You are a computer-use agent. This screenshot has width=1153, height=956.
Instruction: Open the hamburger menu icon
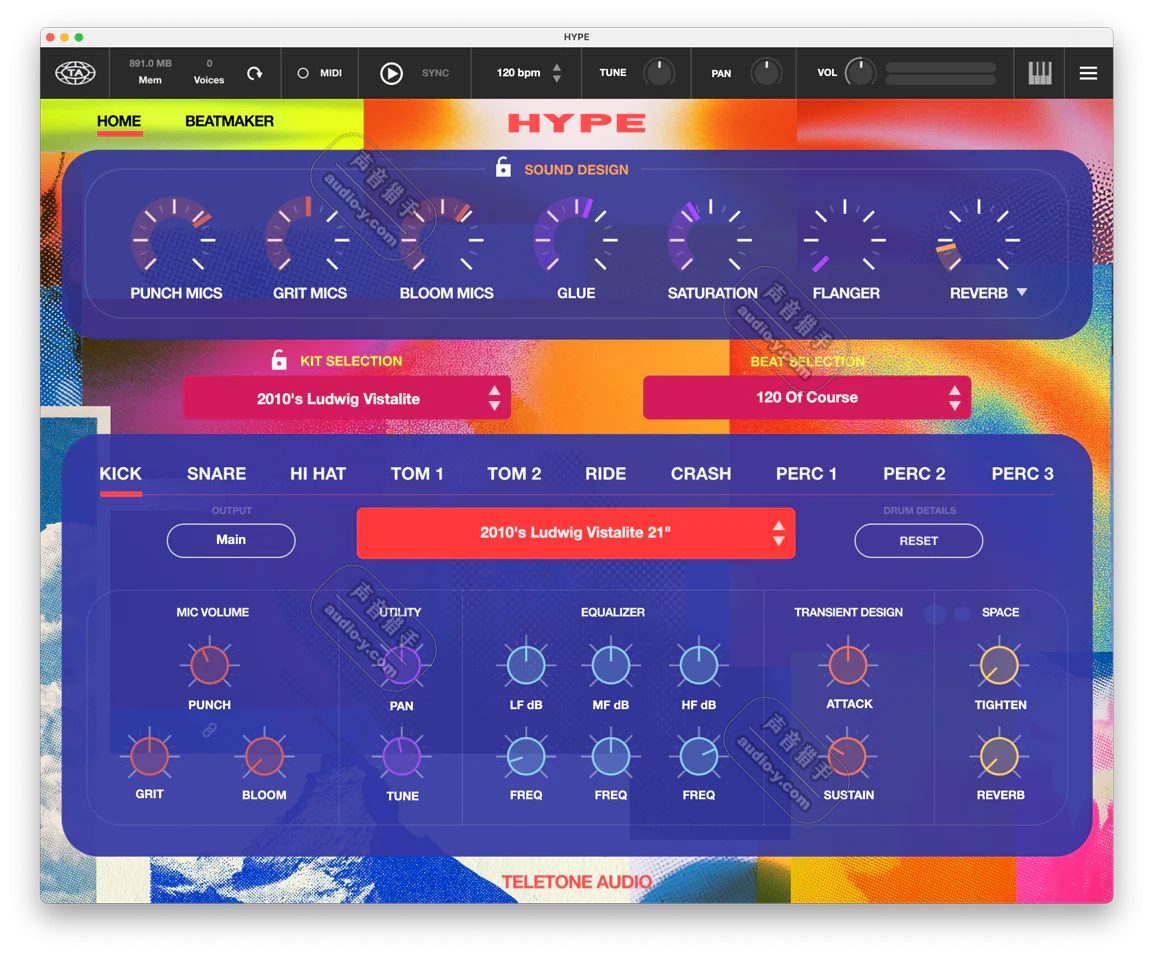pyautogui.click(x=1088, y=73)
